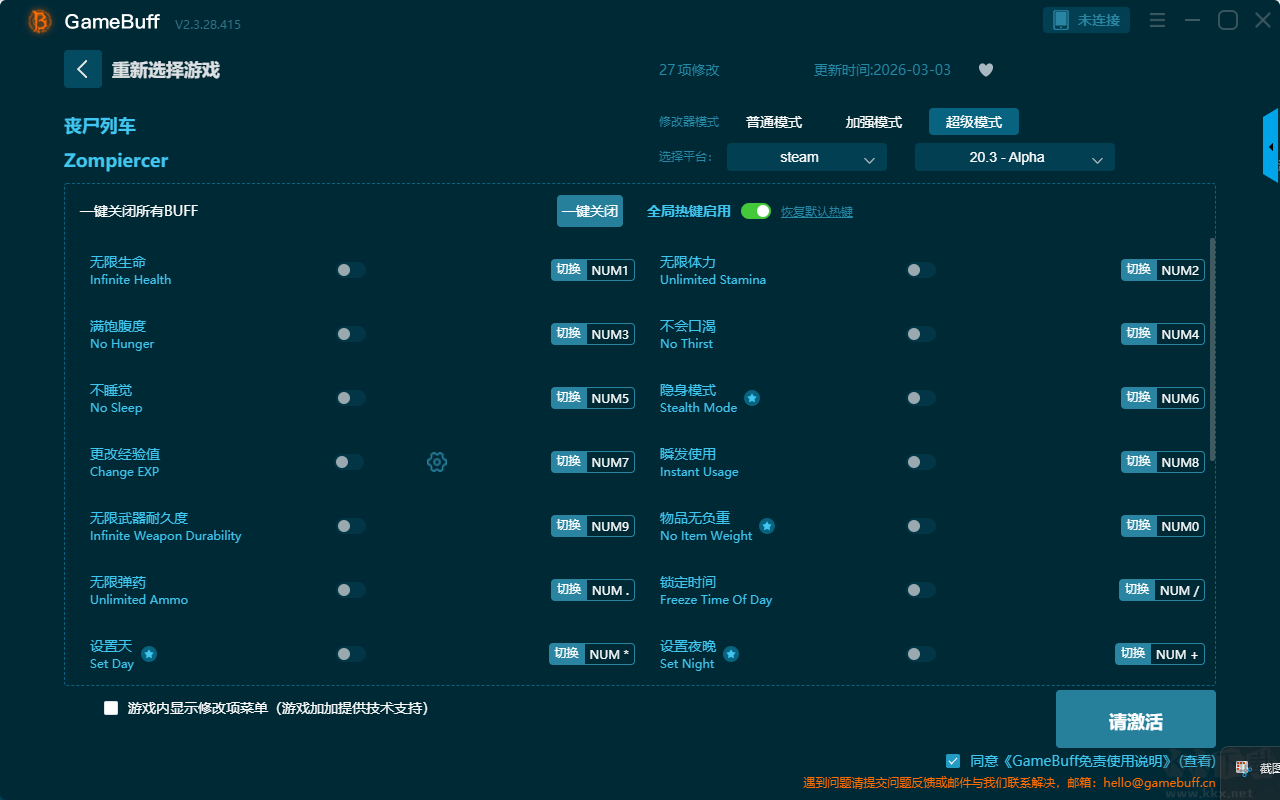Open Change EXP settings gear
Image resolution: width=1280 pixels, height=800 pixels.
pos(437,462)
